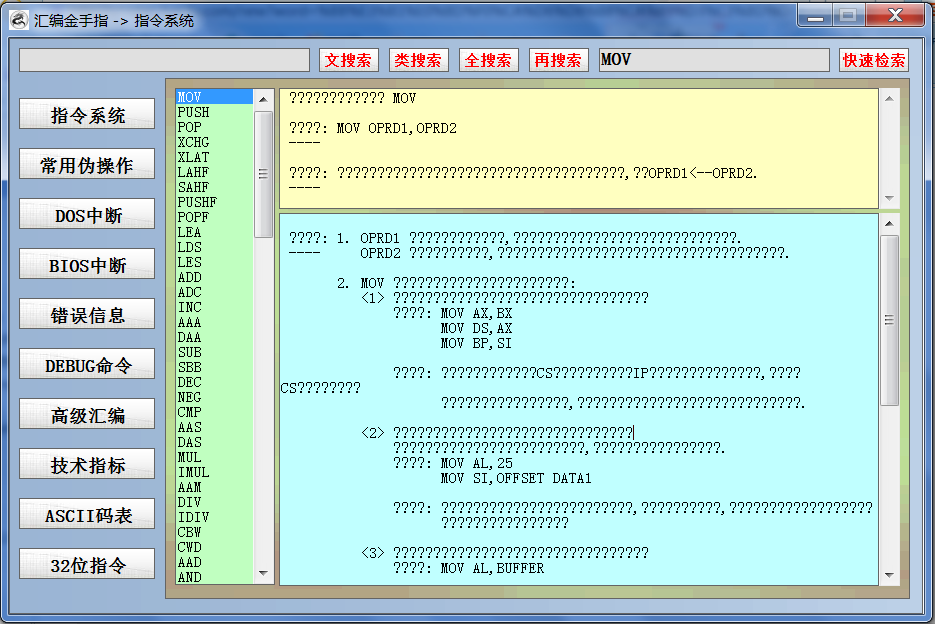Click cyan panel scrollbar down arrow
Image resolution: width=935 pixels, height=624 pixels.
(889, 575)
